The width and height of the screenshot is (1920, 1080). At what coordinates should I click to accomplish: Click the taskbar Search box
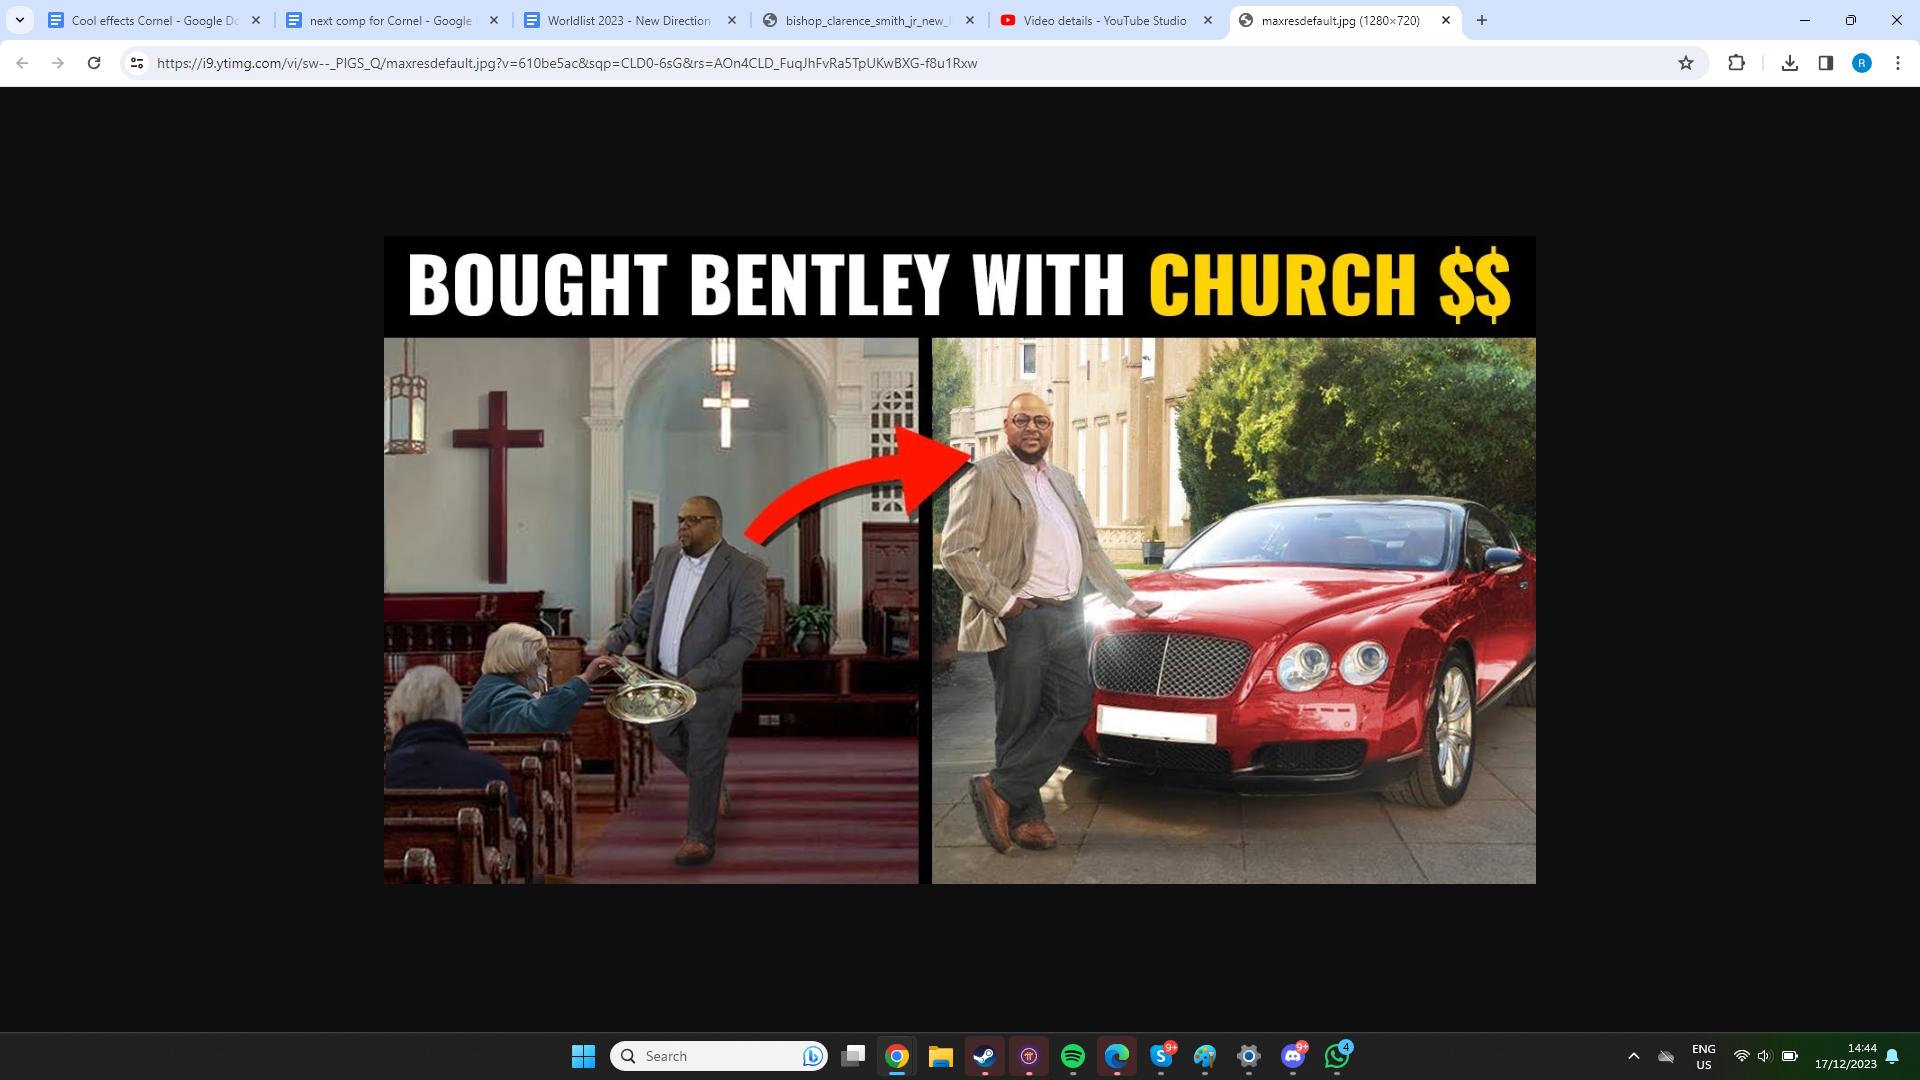[719, 1056]
